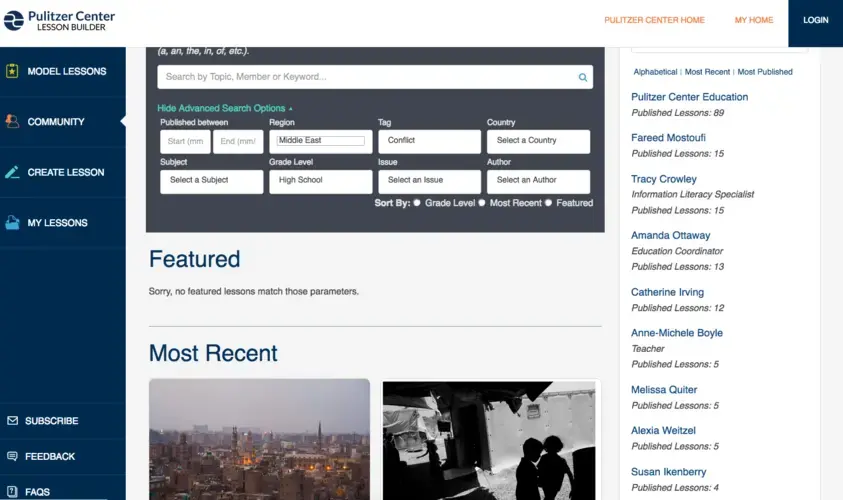Click the search magnifier icon
This screenshot has width=843, height=500.
point(583,77)
